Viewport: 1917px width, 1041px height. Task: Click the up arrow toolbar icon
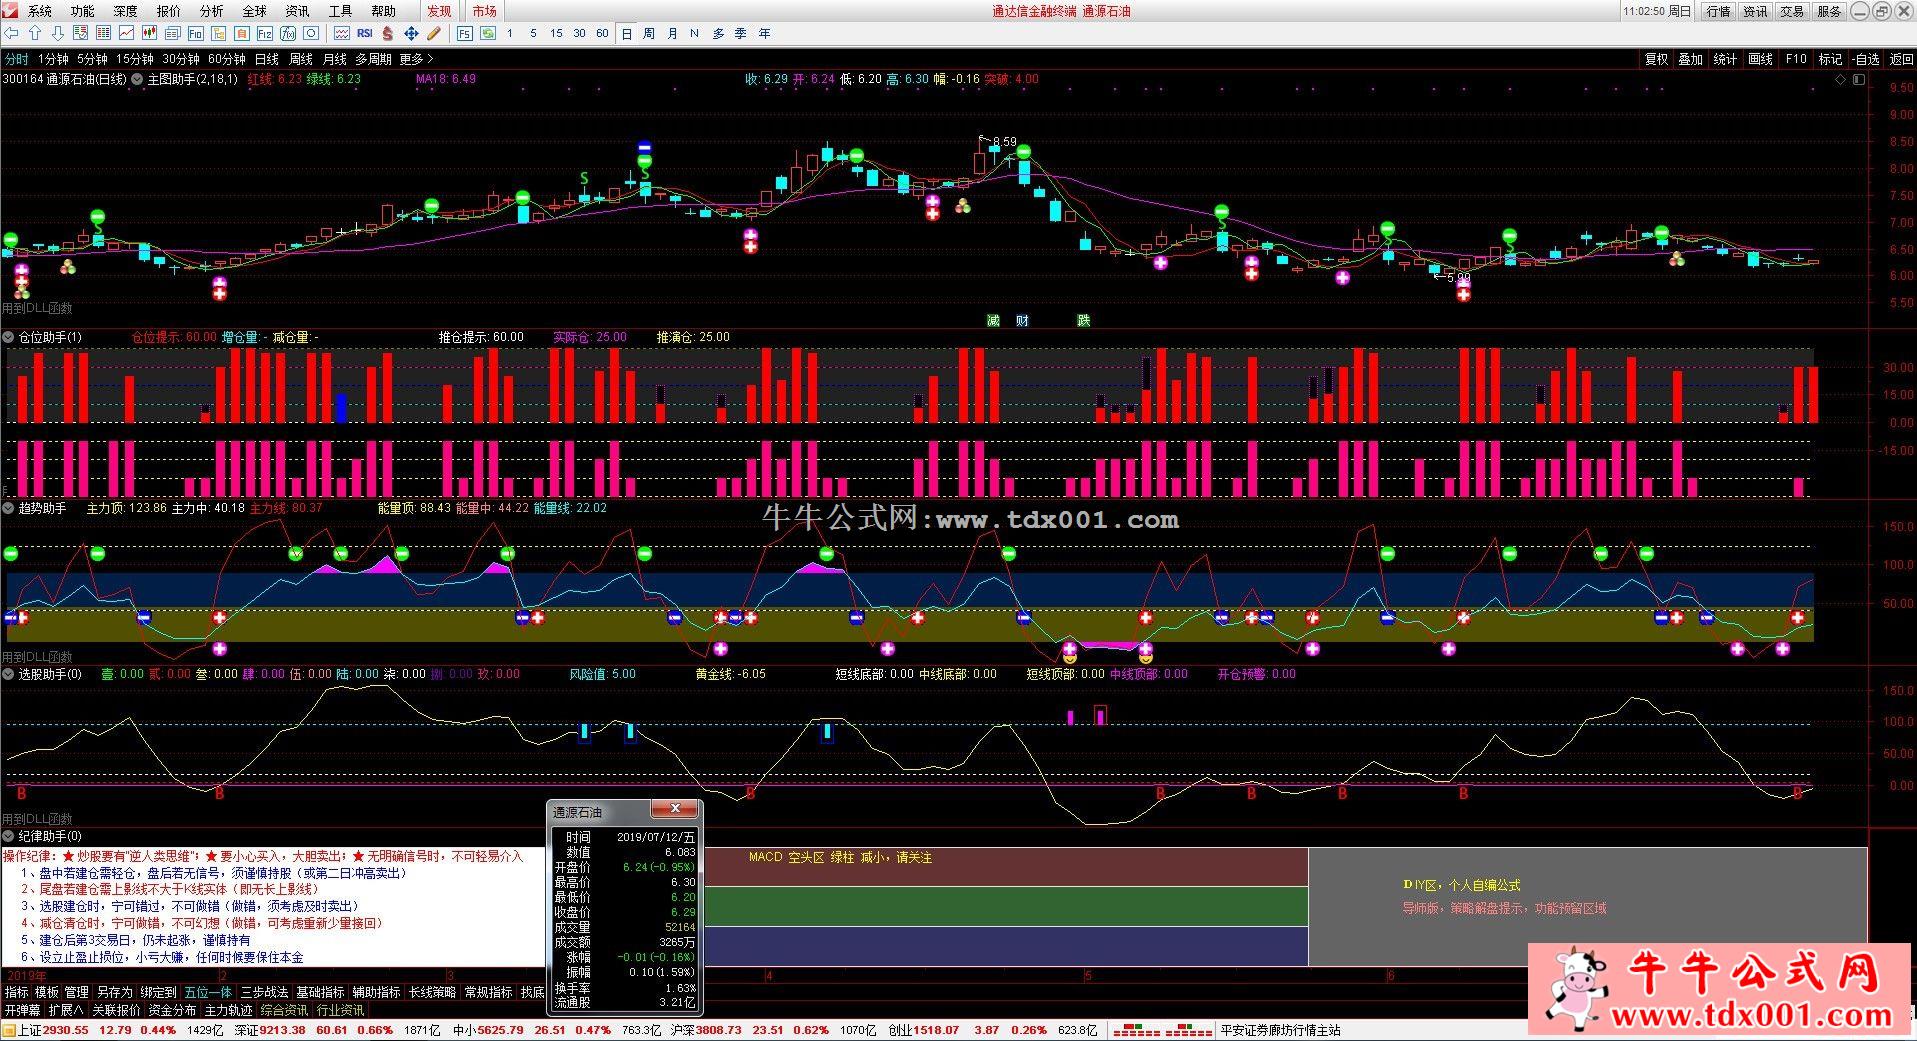(35, 33)
